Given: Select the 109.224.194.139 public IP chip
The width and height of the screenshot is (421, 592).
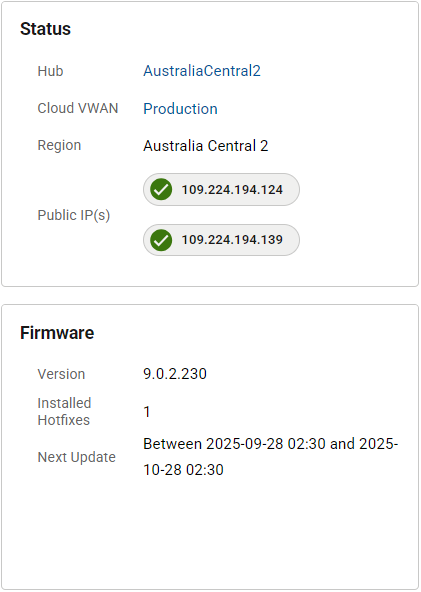Looking at the screenshot, I should click(x=221, y=240).
